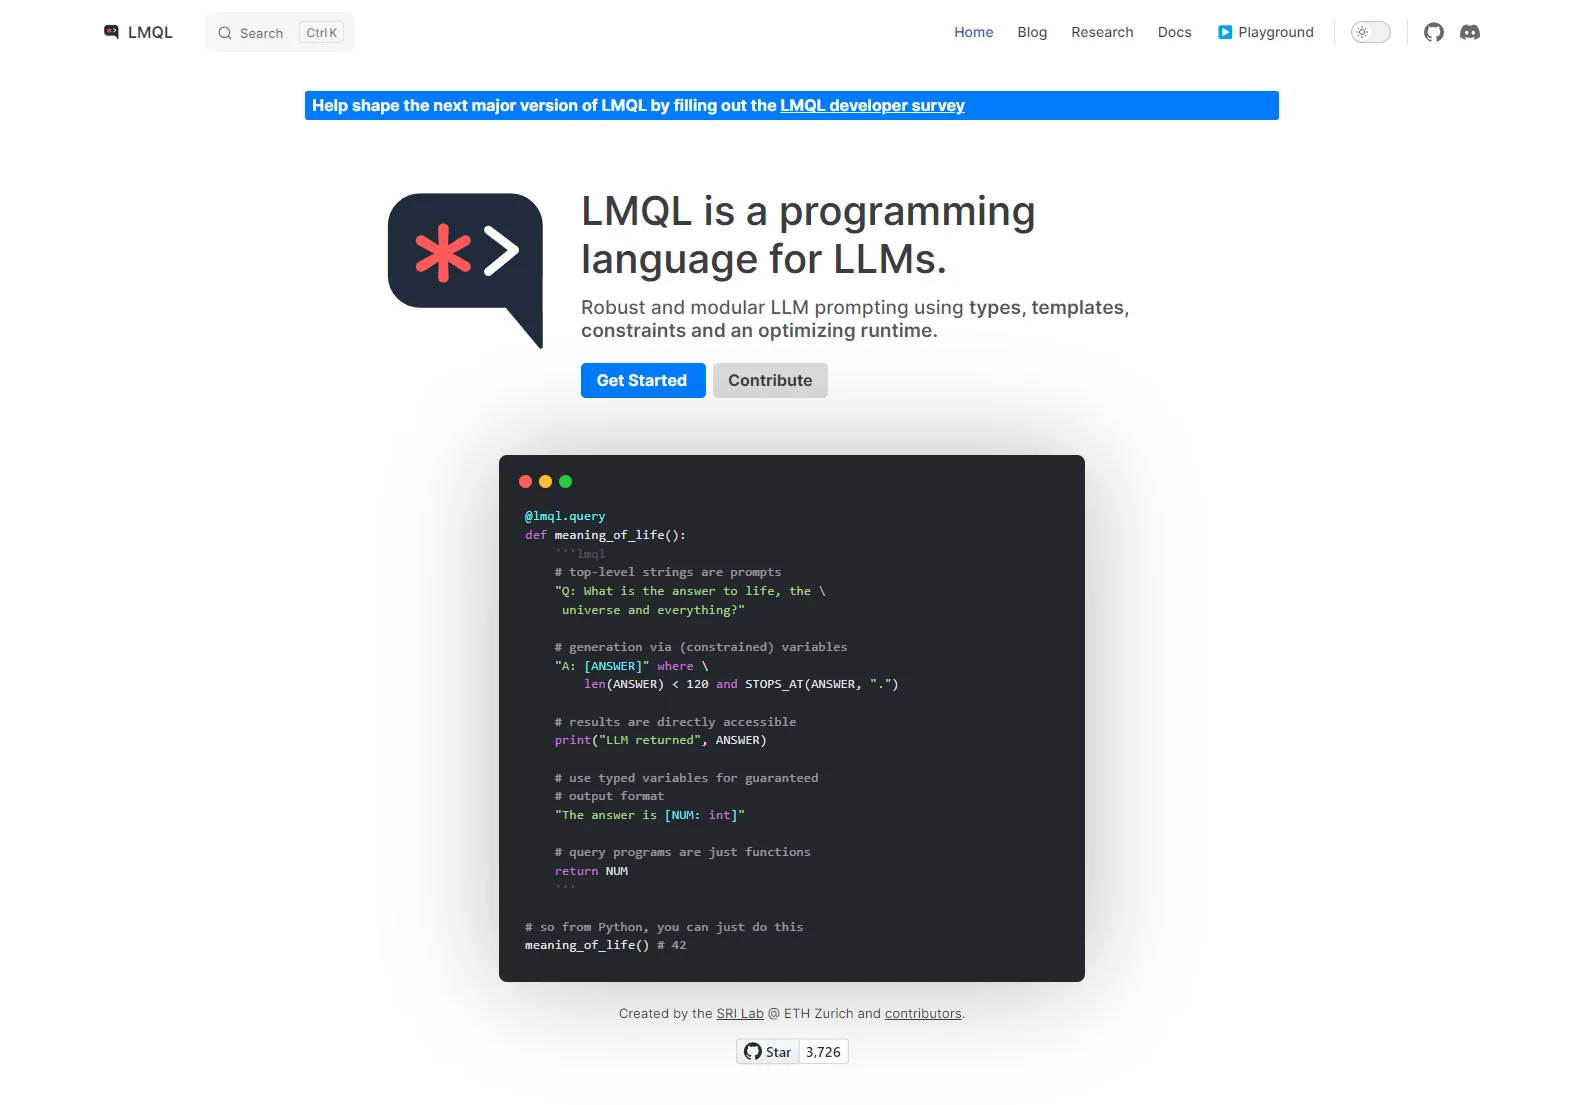The image size is (1584, 1105).
Task: Click the large LMQL speech bubble logo
Action: [x=466, y=270]
